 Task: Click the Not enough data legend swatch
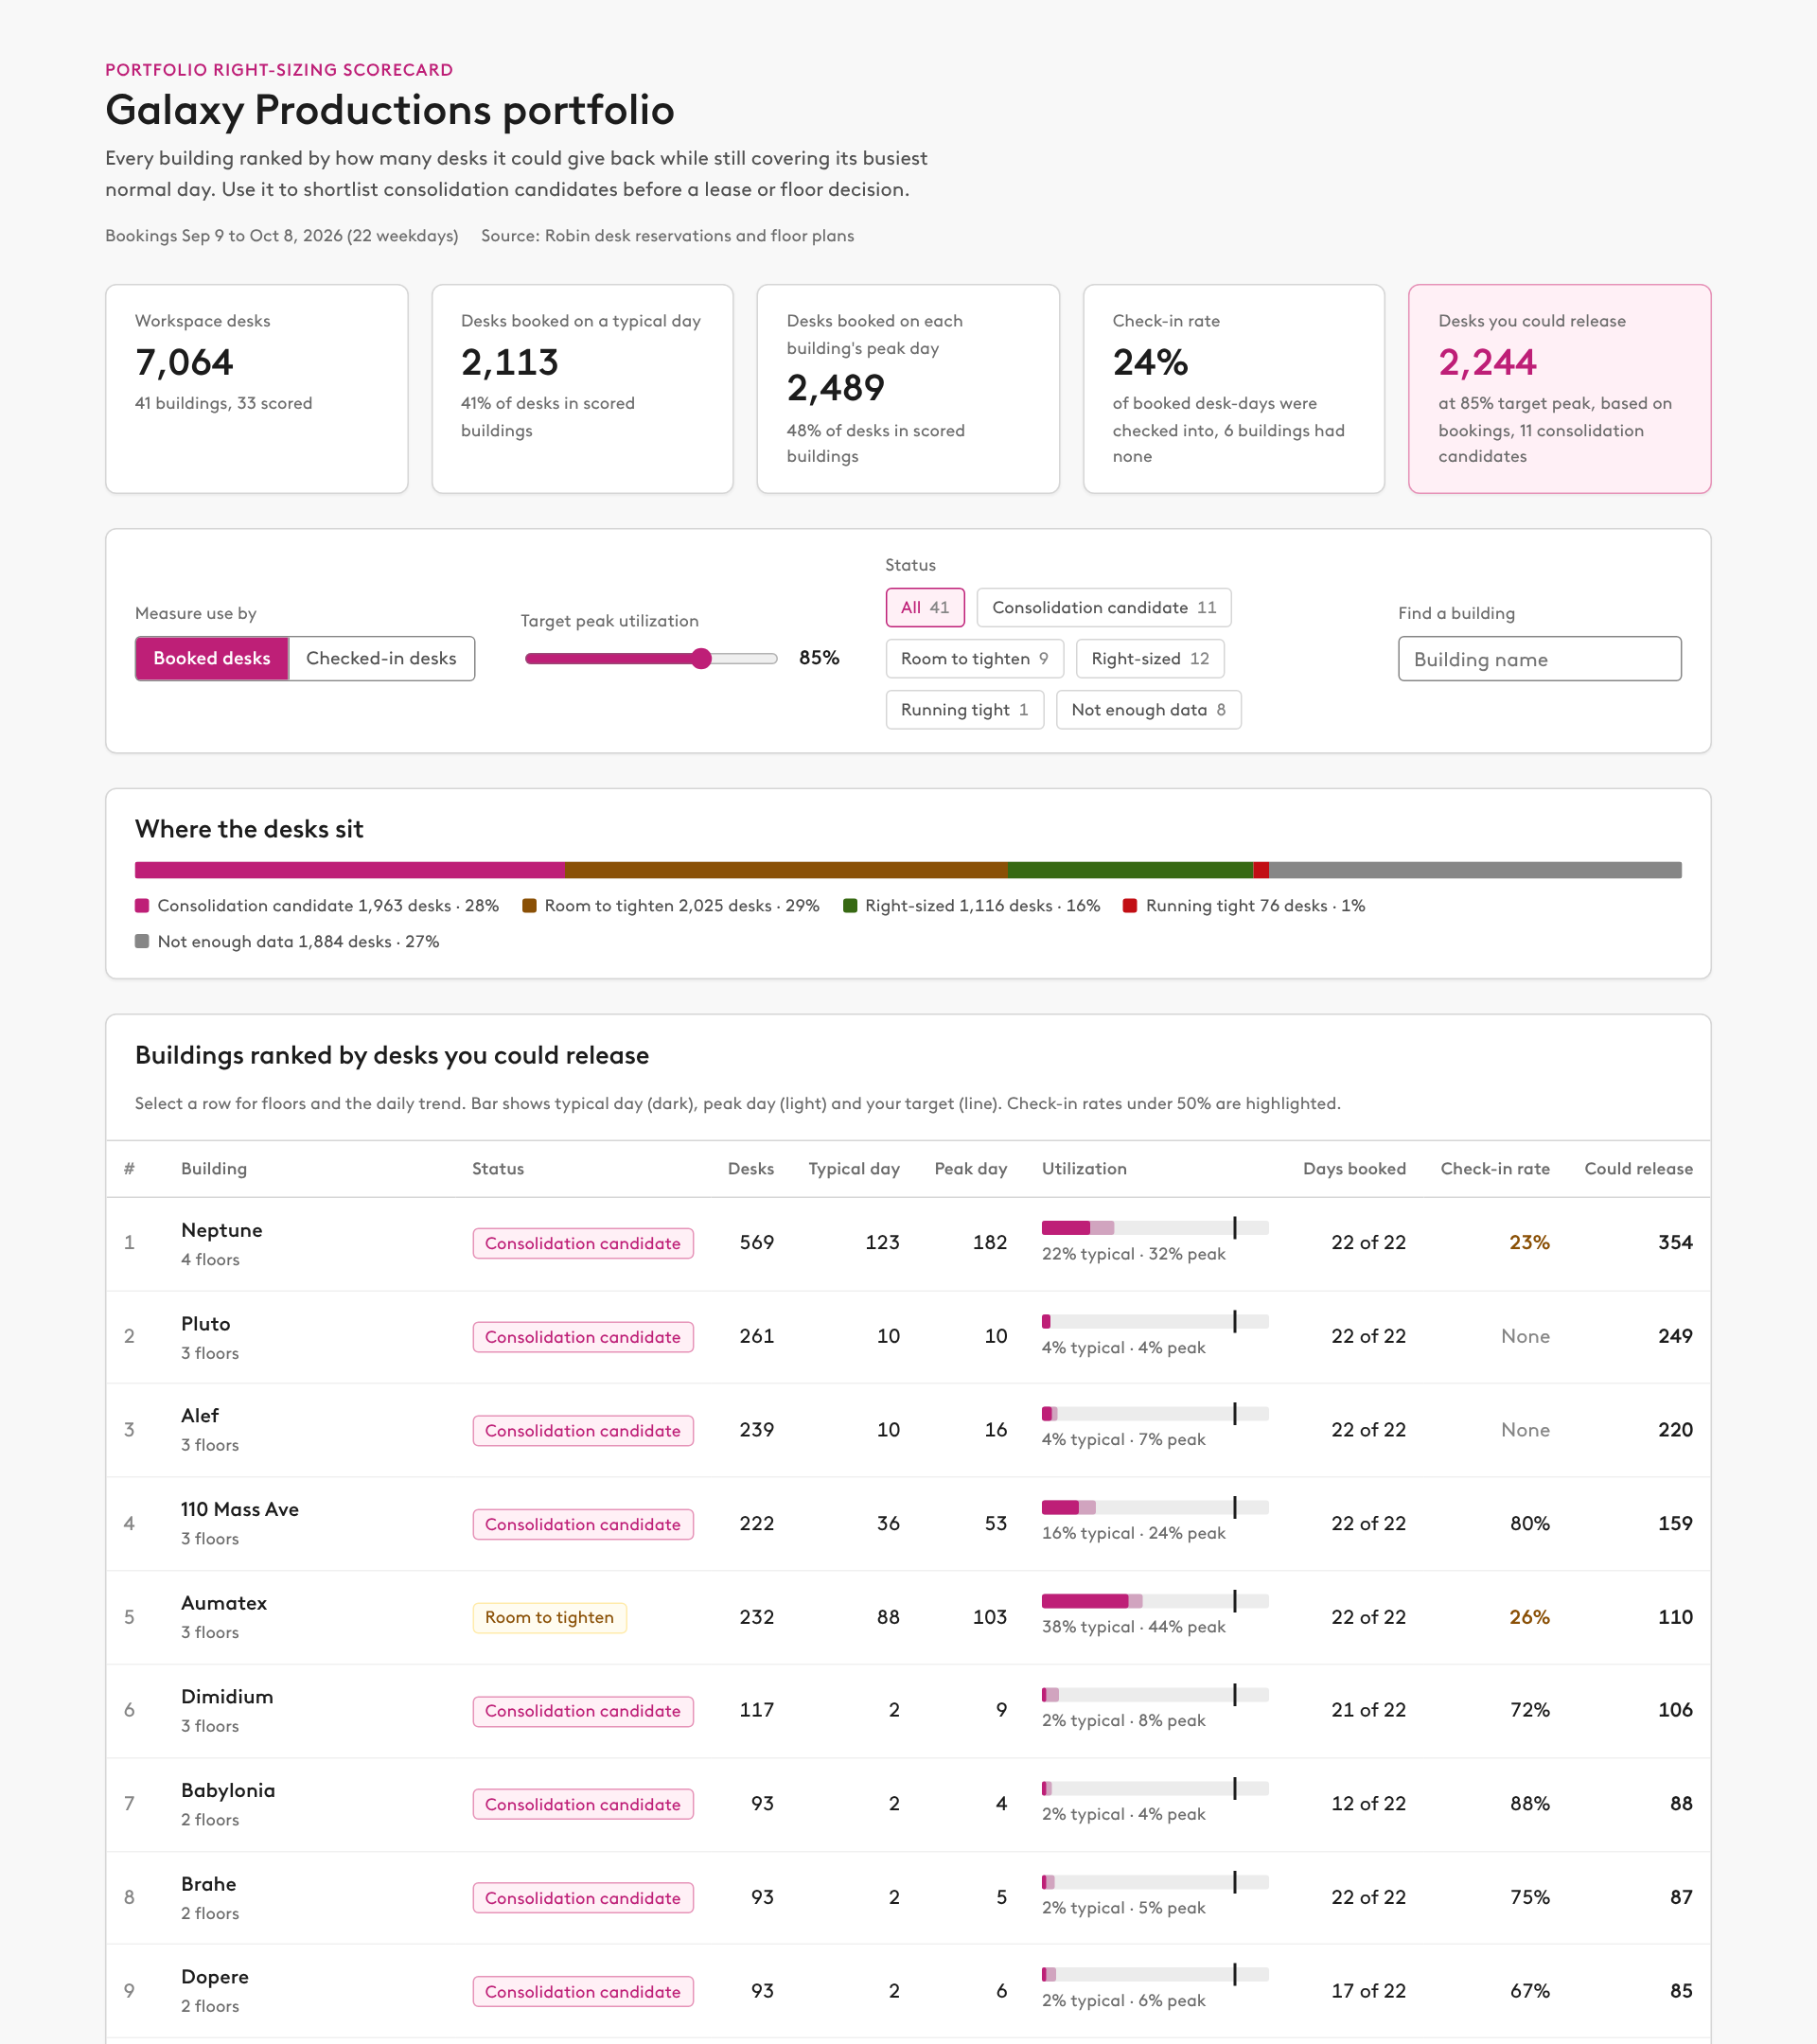142,941
